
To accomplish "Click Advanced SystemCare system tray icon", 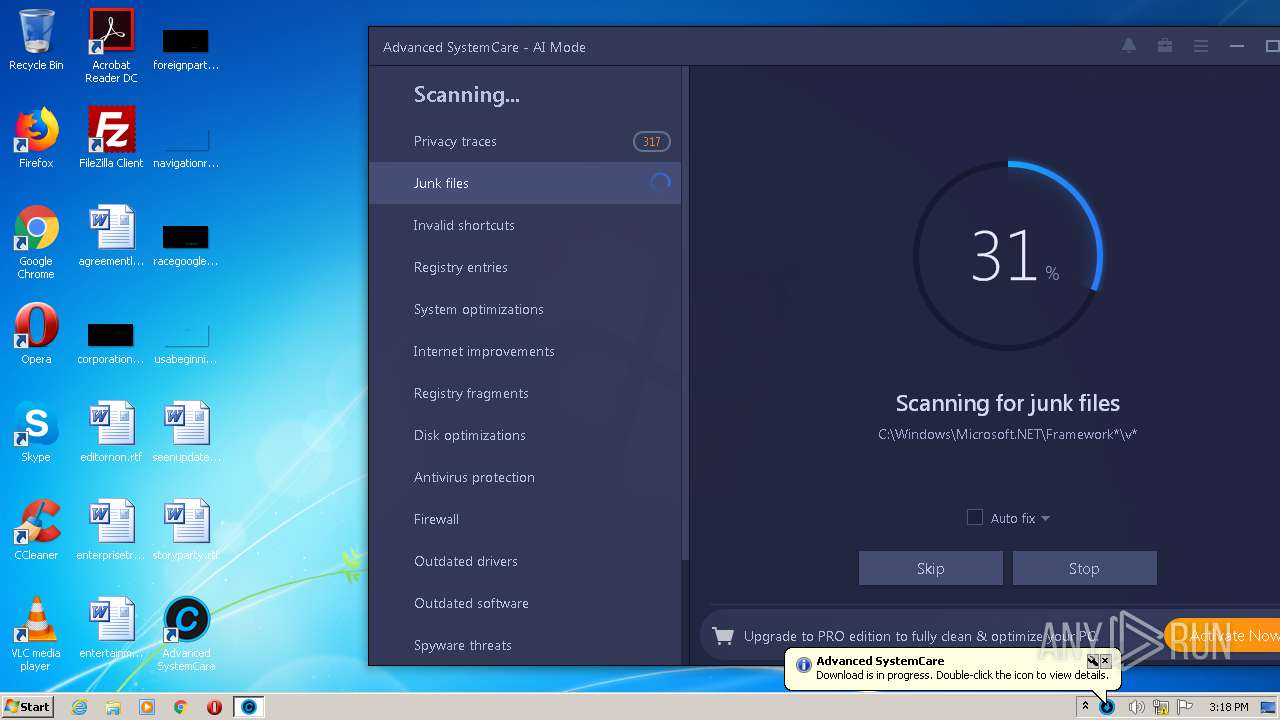I will pos(1107,707).
